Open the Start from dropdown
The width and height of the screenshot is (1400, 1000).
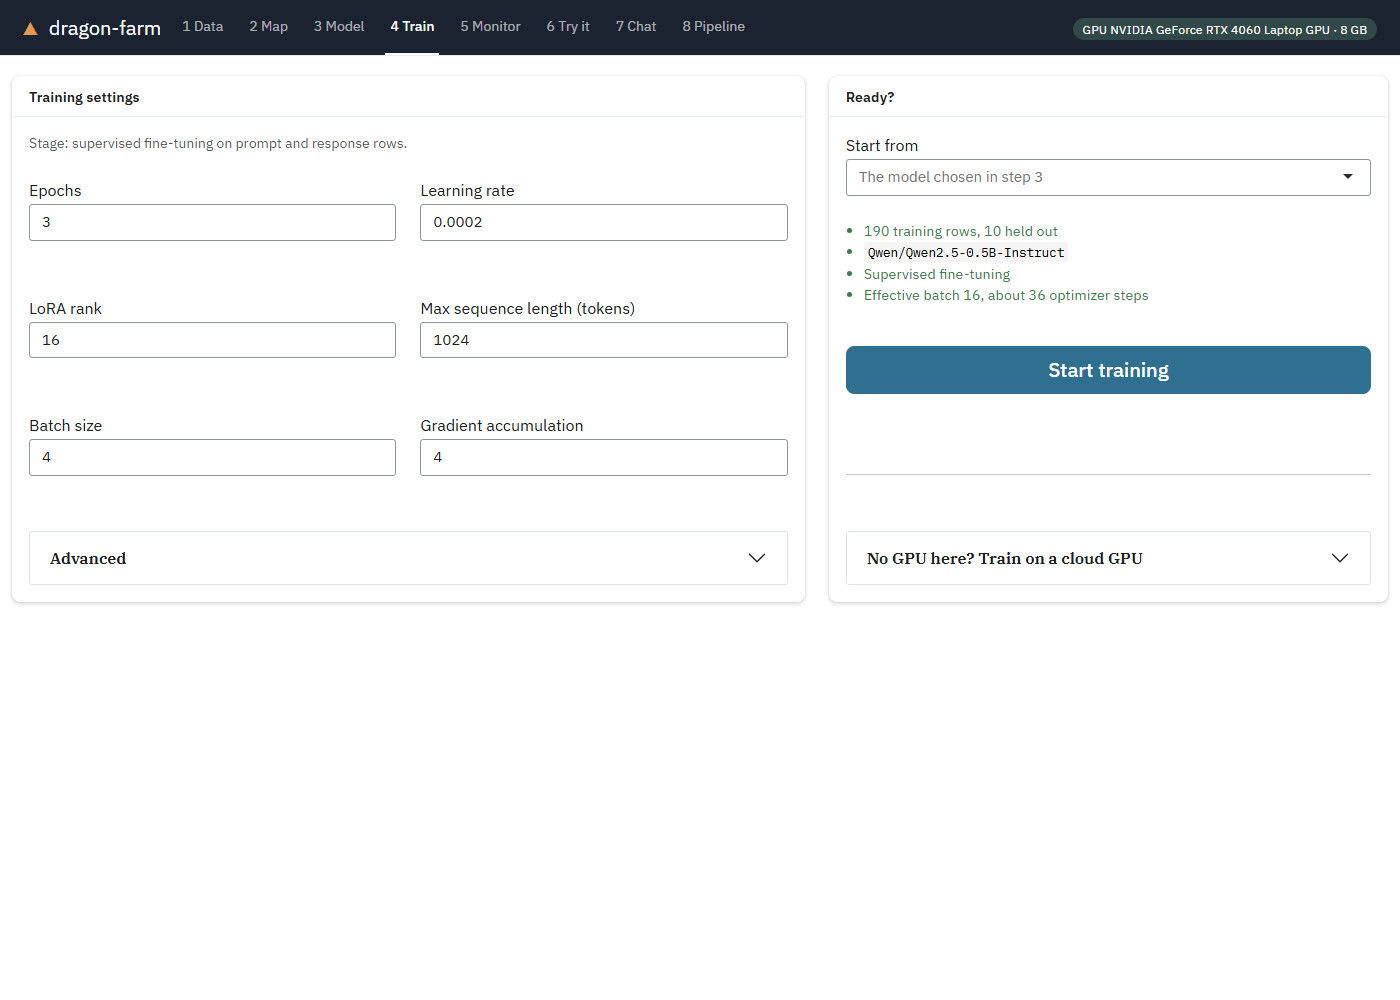click(1108, 177)
